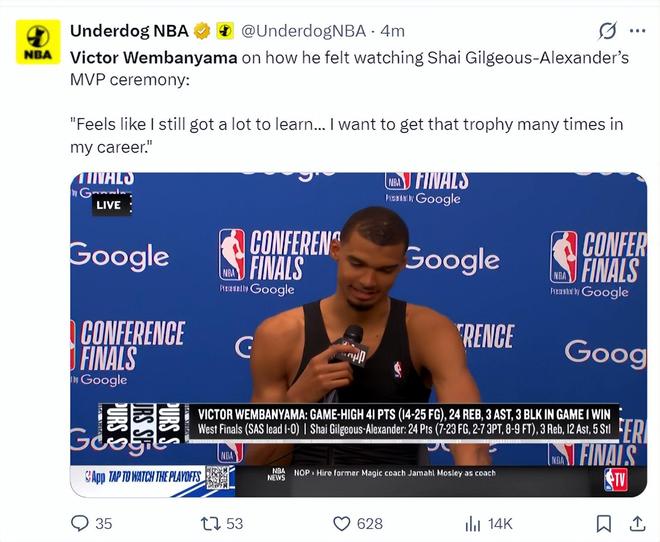Click the 'Tap to watch the playoffs' banner
Viewport: 660px width, 542px height.
[143, 477]
